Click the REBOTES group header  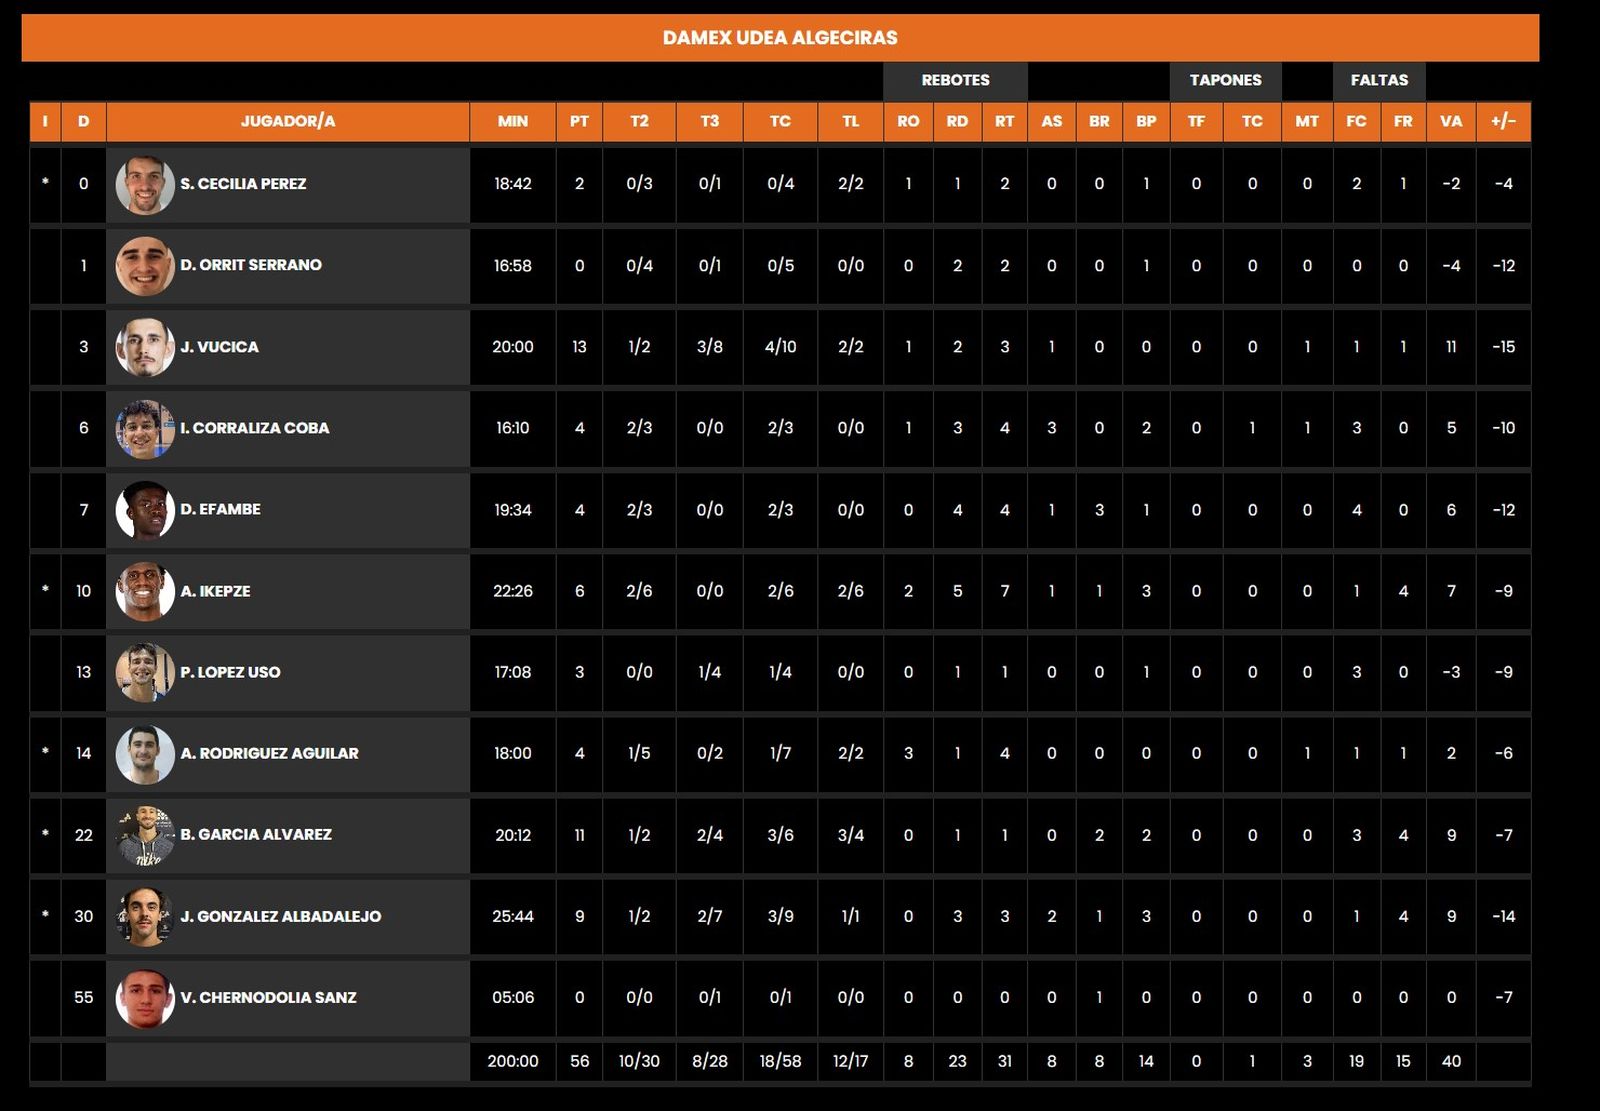(955, 80)
